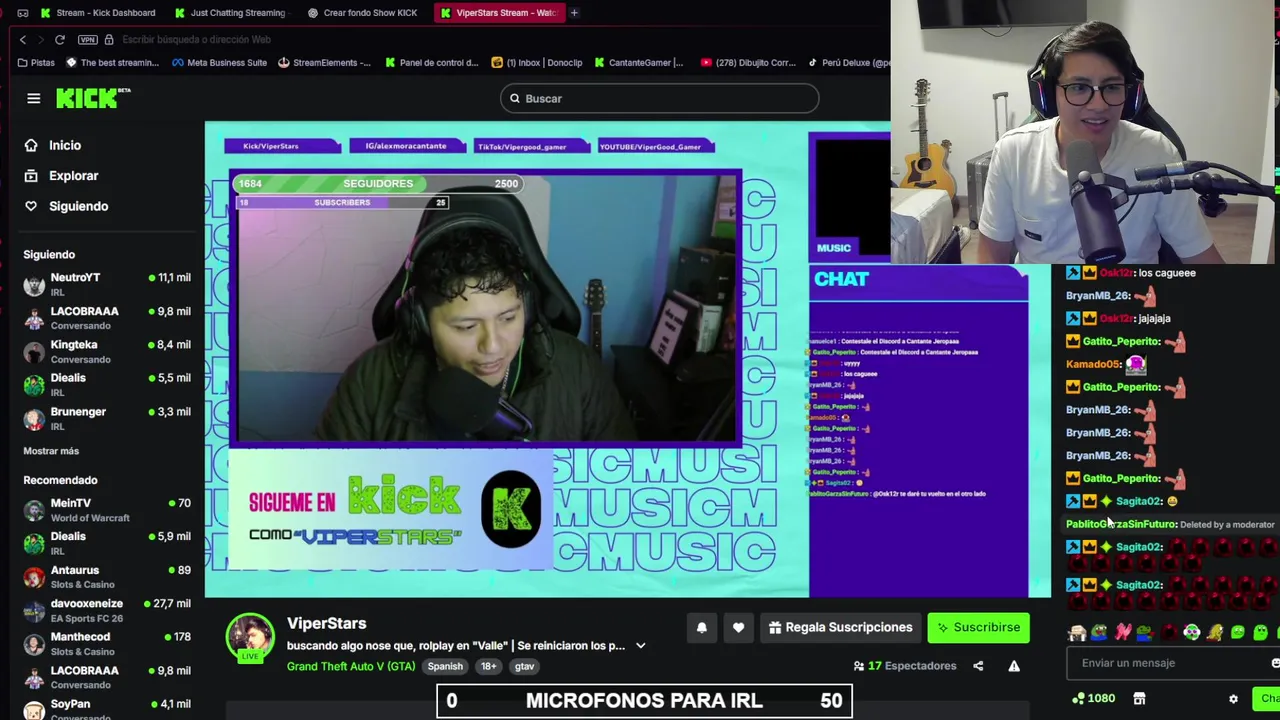The width and height of the screenshot is (1280, 720).
Task: Click the browser back arrow
Action: click(23, 39)
